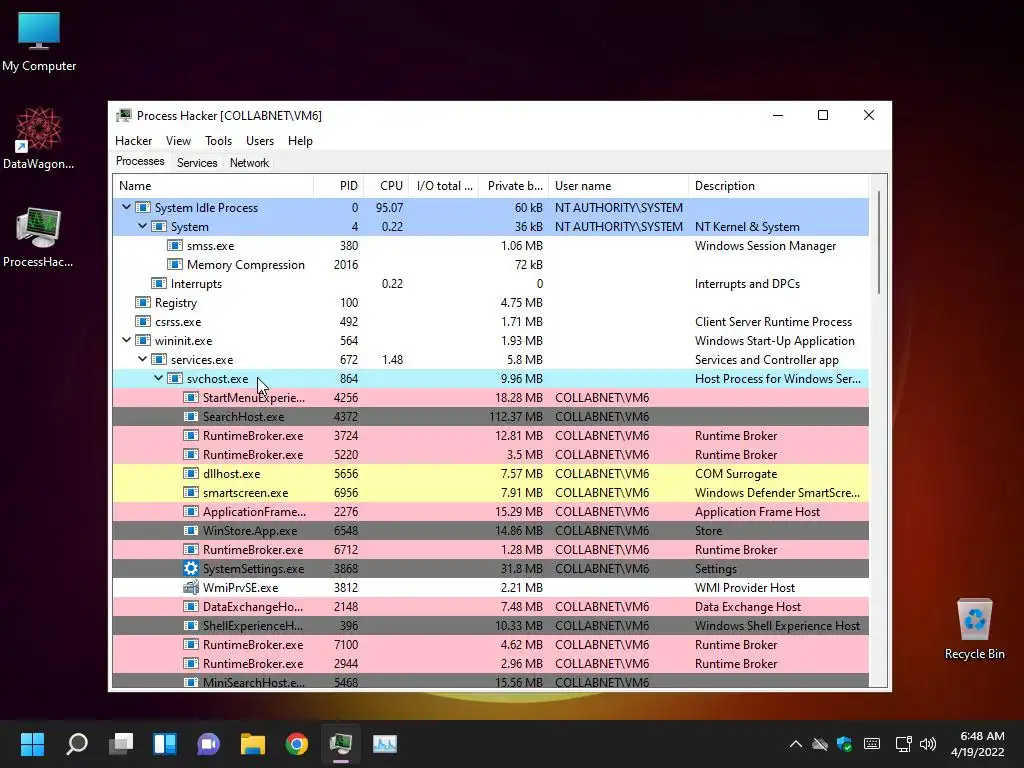The width and height of the screenshot is (1024, 768).
Task: Collapse the services.exe tree node
Action: click(x=142, y=359)
